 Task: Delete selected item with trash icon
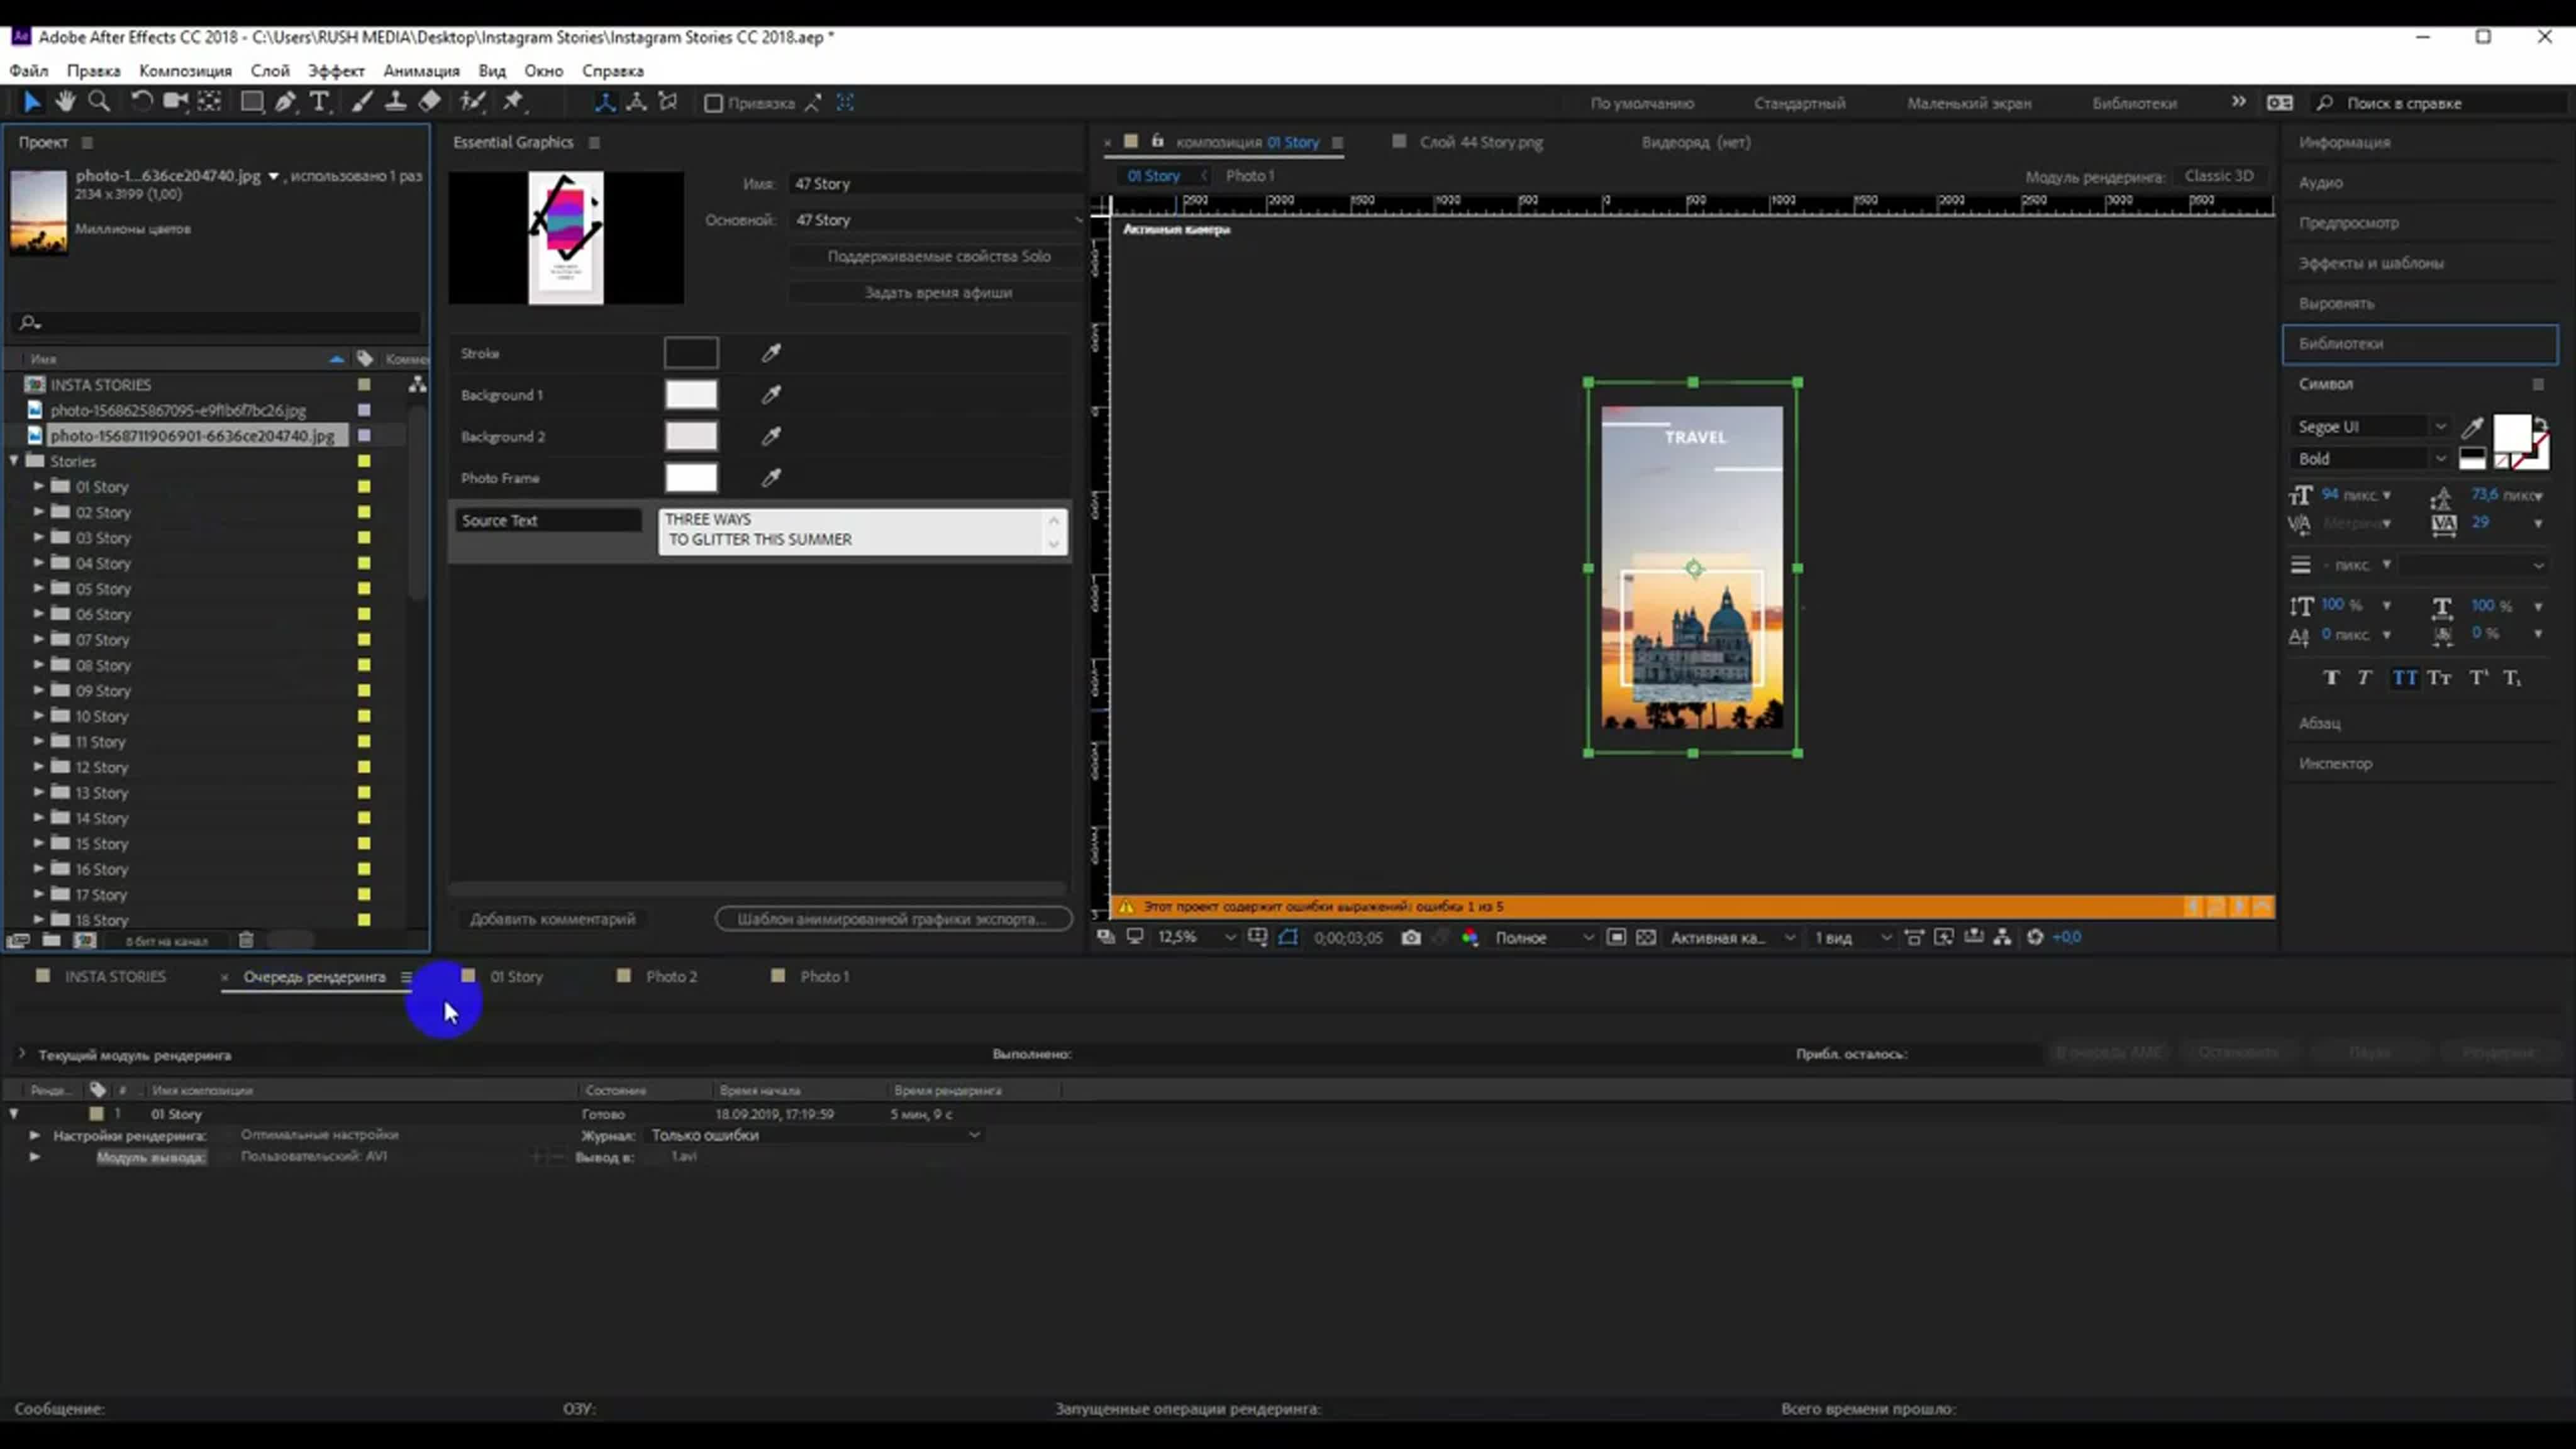(x=246, y=940)
